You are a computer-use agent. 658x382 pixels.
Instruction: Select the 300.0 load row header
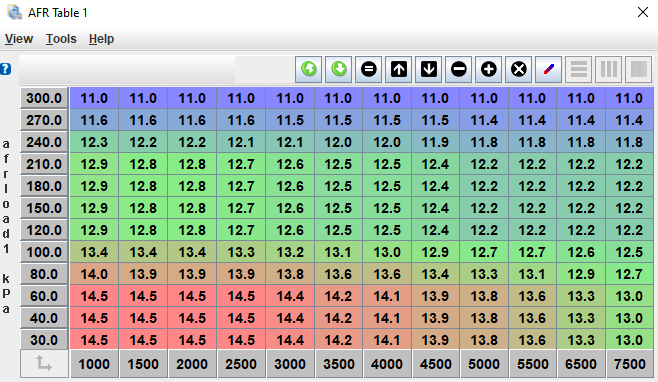[44, 98]
